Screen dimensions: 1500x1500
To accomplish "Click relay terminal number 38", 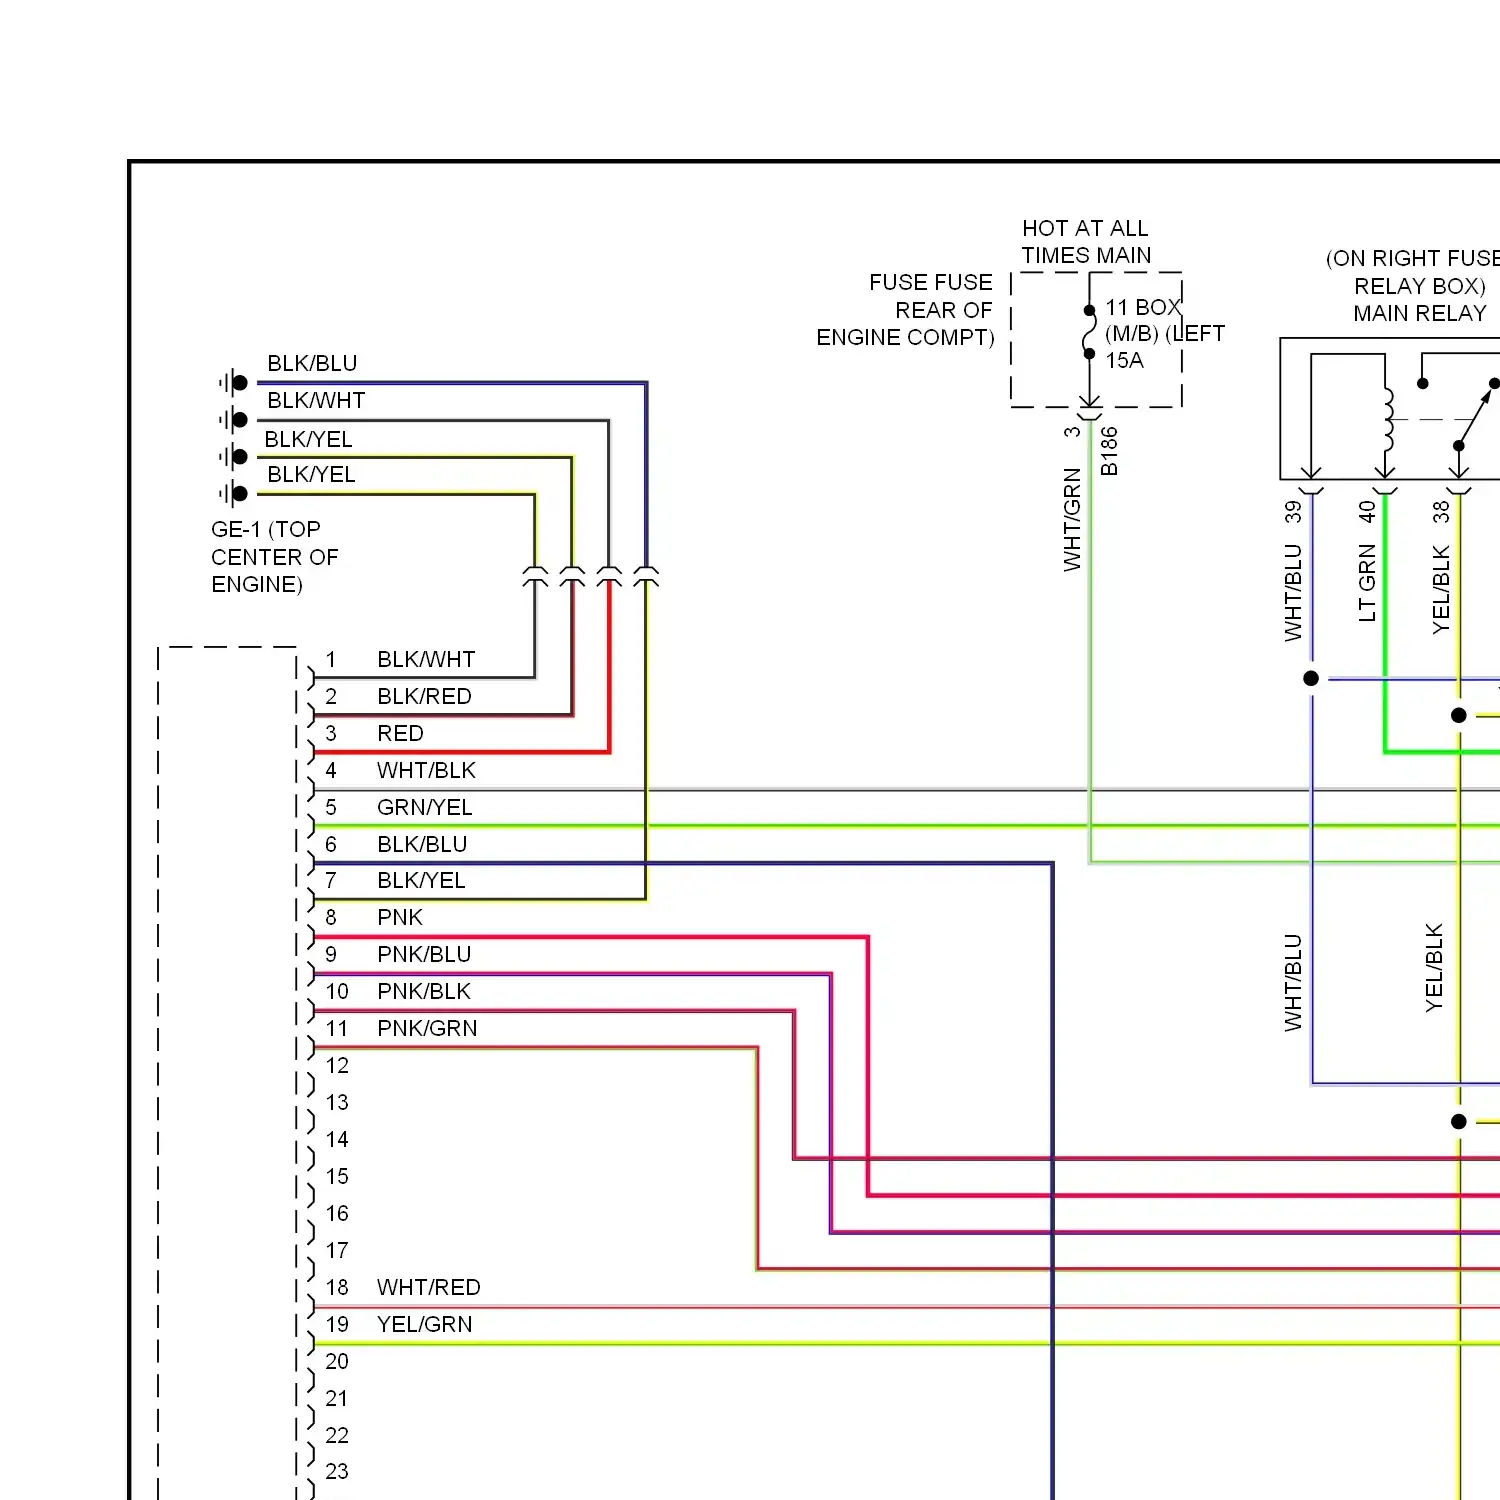I will (1441, 512).
